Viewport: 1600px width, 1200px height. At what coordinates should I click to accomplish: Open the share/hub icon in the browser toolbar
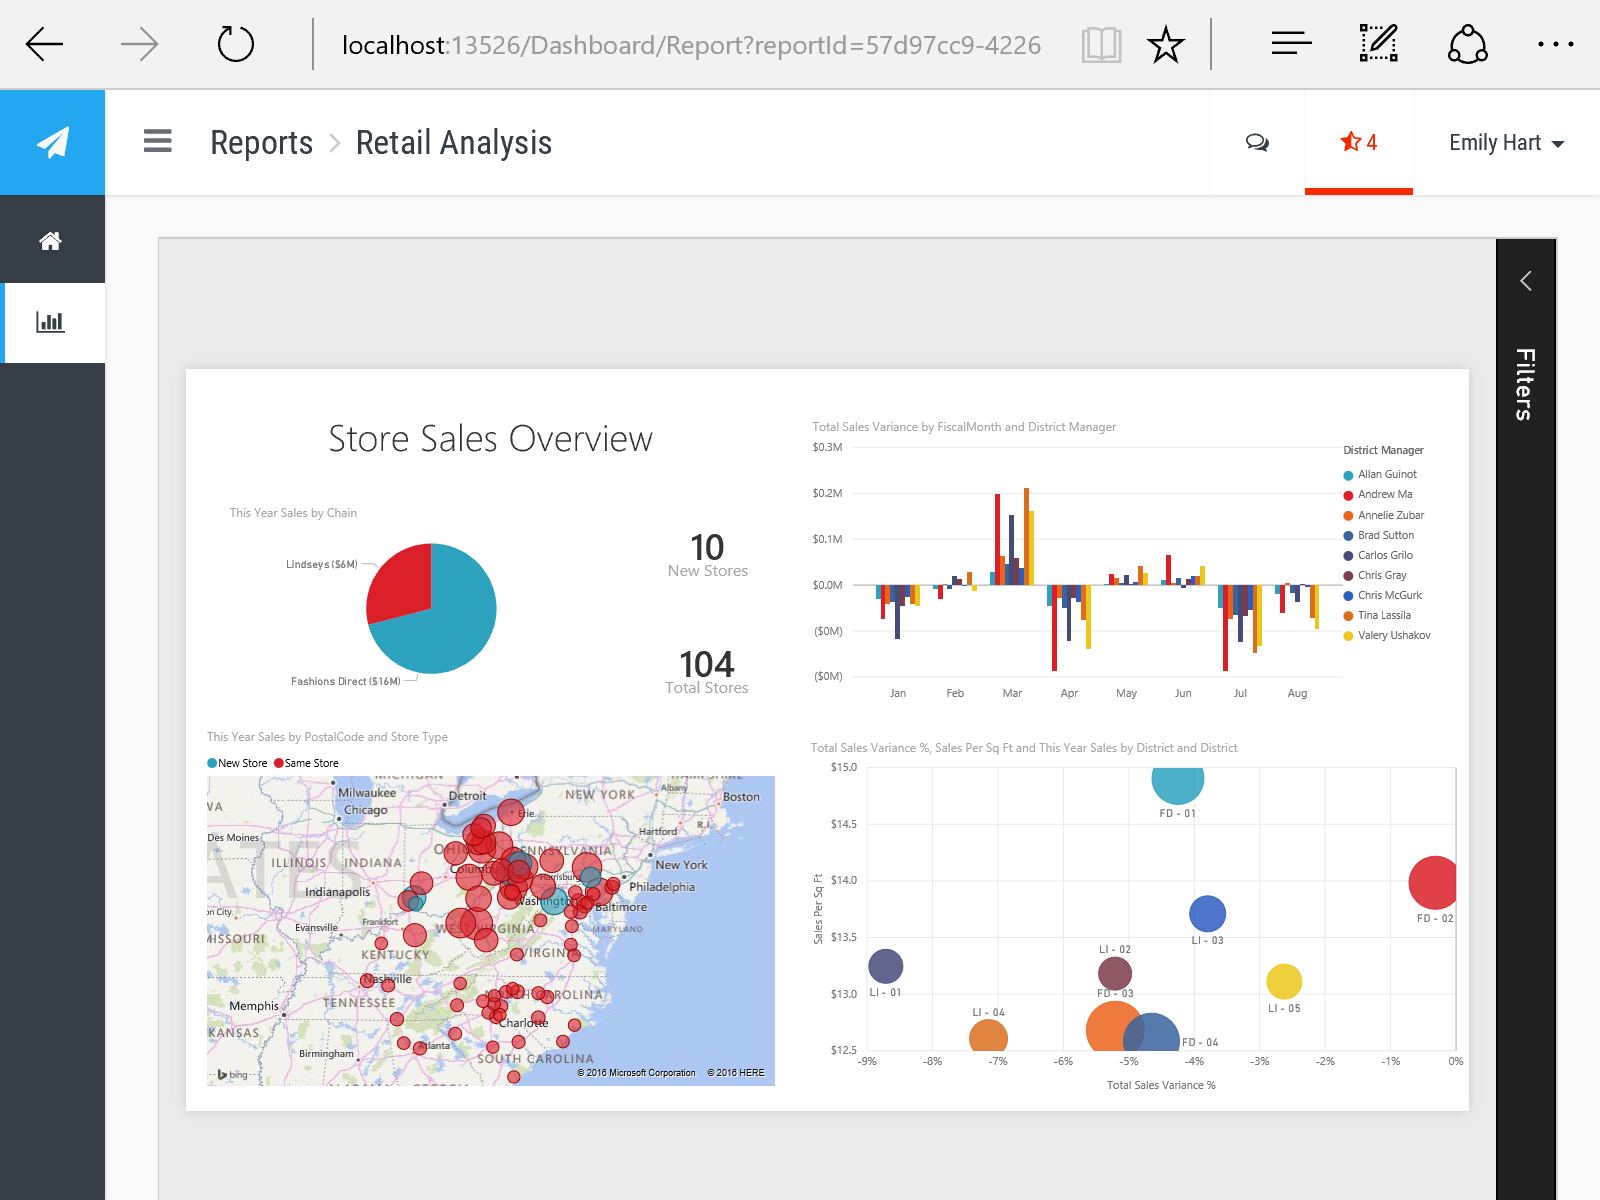(x=1467, y=43)
